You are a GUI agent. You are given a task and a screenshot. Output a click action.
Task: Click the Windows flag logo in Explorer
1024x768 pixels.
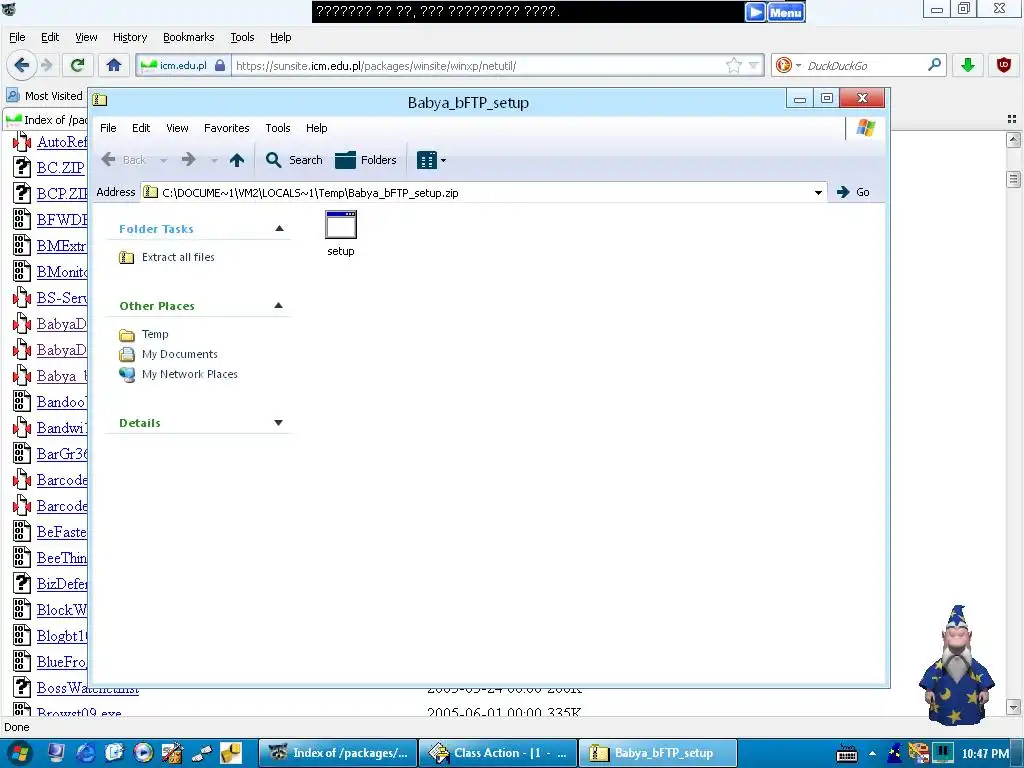pos(866,128)
